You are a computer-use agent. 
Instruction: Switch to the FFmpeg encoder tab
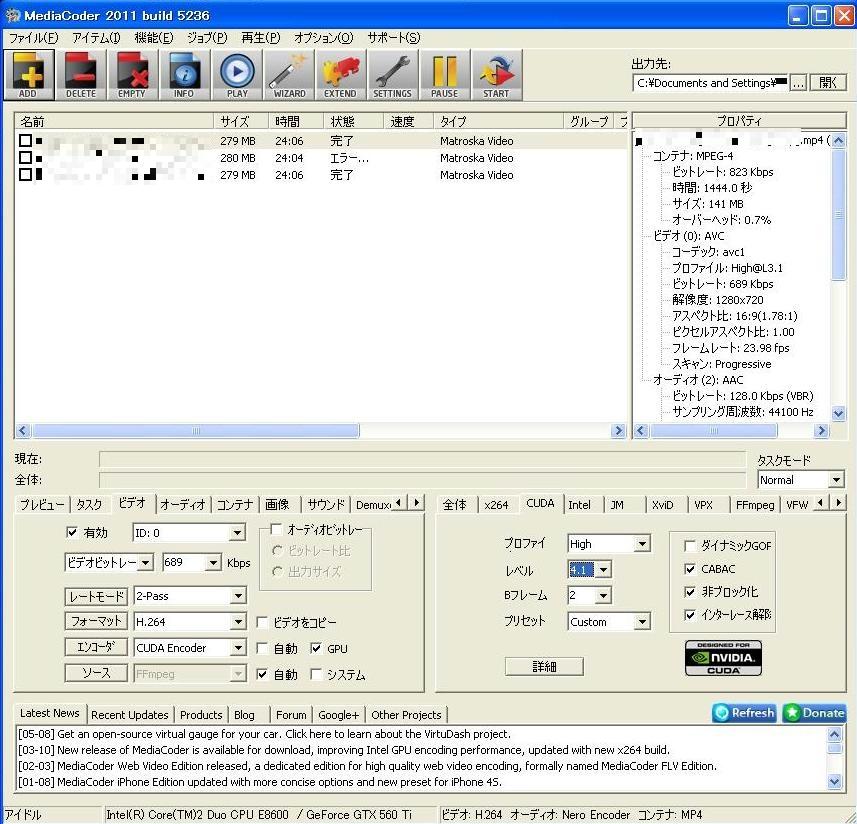click(755, 504)
